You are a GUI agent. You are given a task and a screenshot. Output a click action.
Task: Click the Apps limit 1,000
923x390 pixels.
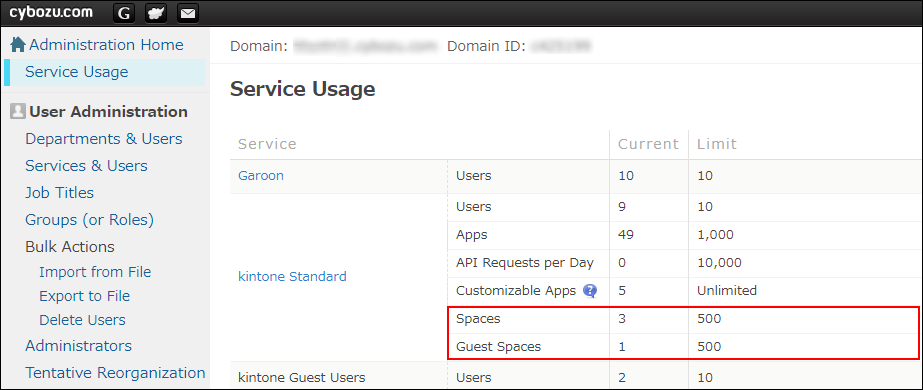715,235
